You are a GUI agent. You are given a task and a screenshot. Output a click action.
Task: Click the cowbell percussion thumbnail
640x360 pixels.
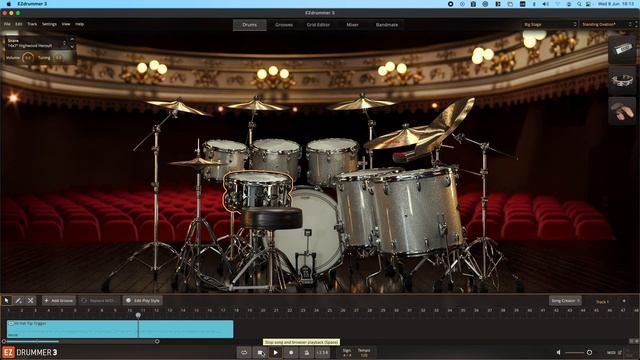tap(622, 49)
